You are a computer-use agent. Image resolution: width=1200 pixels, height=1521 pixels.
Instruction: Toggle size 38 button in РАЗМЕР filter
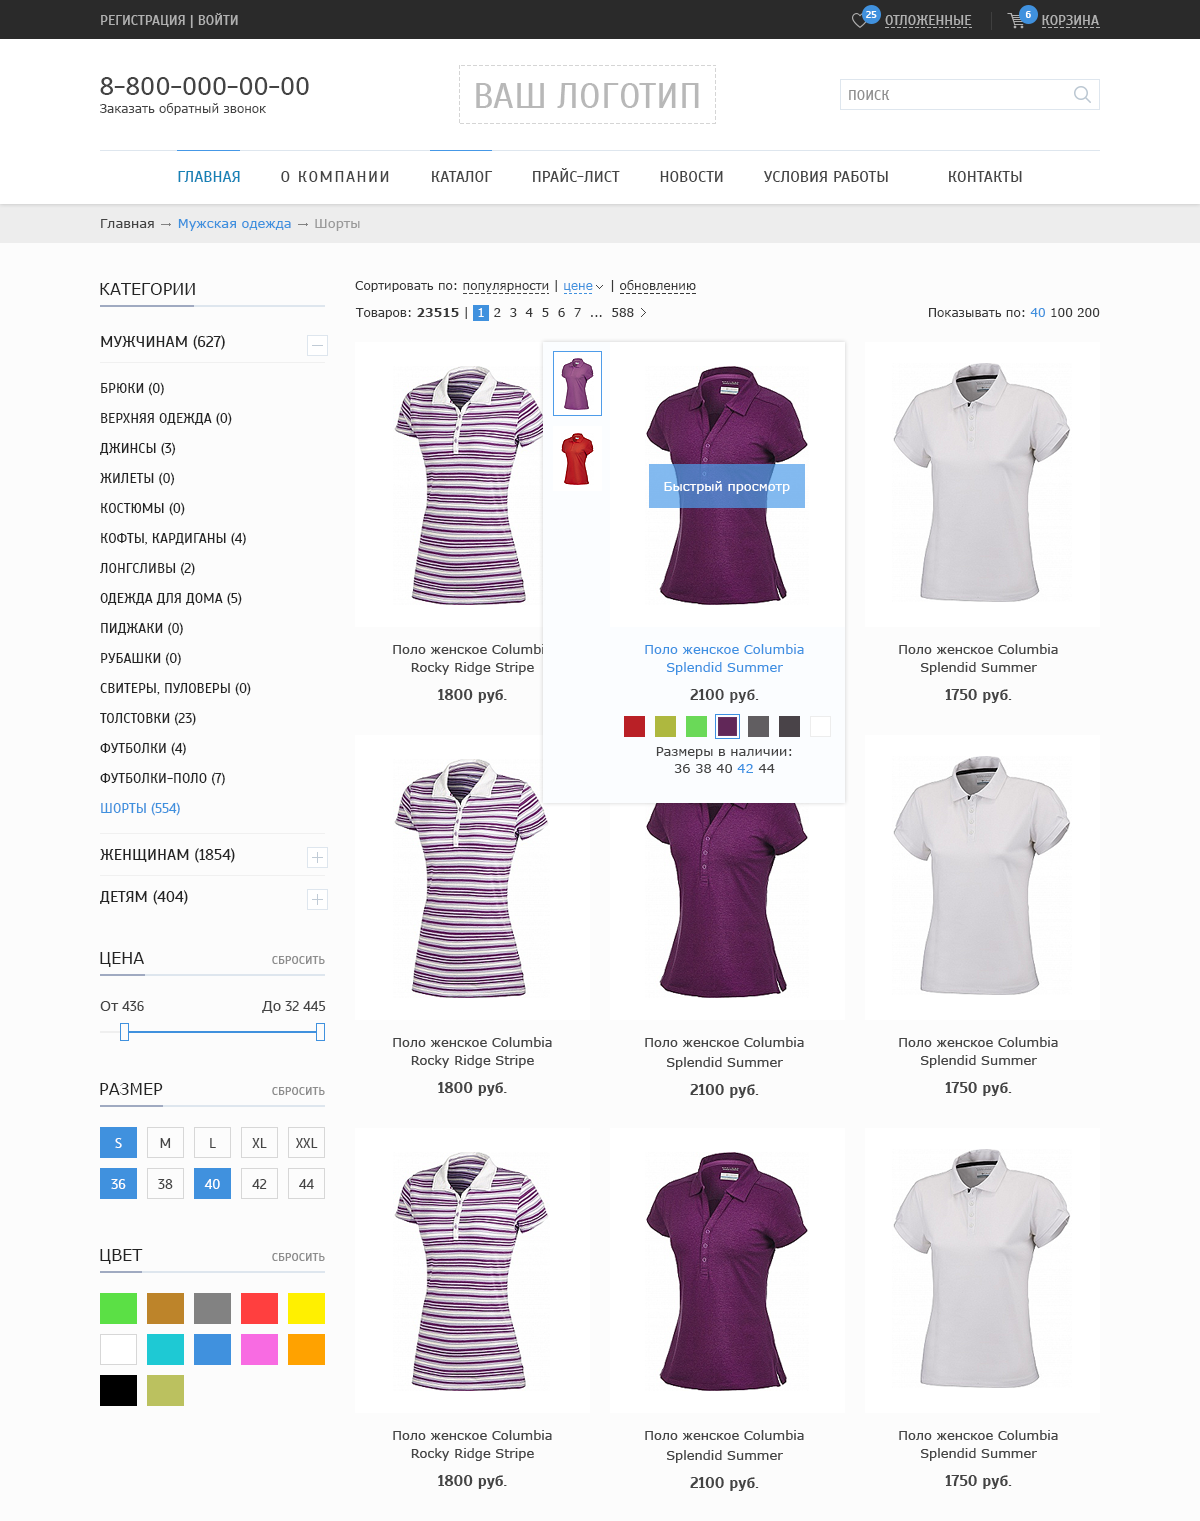click(x=165, y=1184)
